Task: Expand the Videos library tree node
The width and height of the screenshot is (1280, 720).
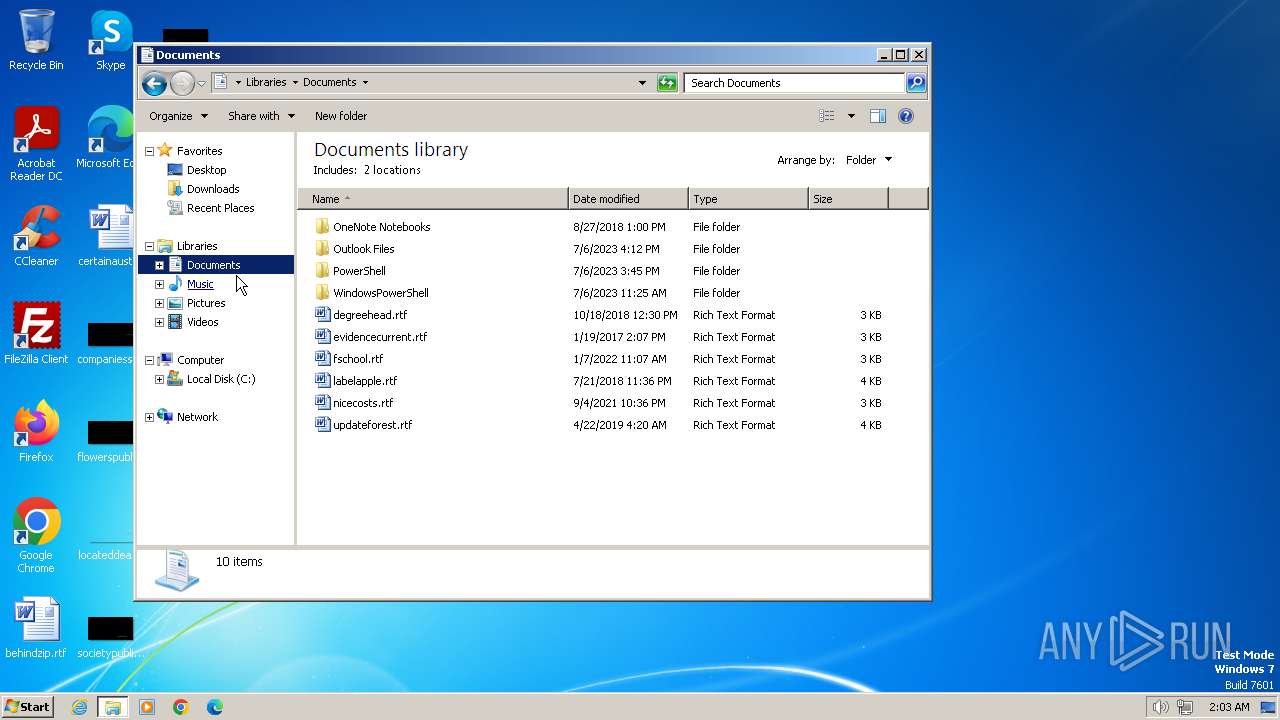Action: (159, 322)
